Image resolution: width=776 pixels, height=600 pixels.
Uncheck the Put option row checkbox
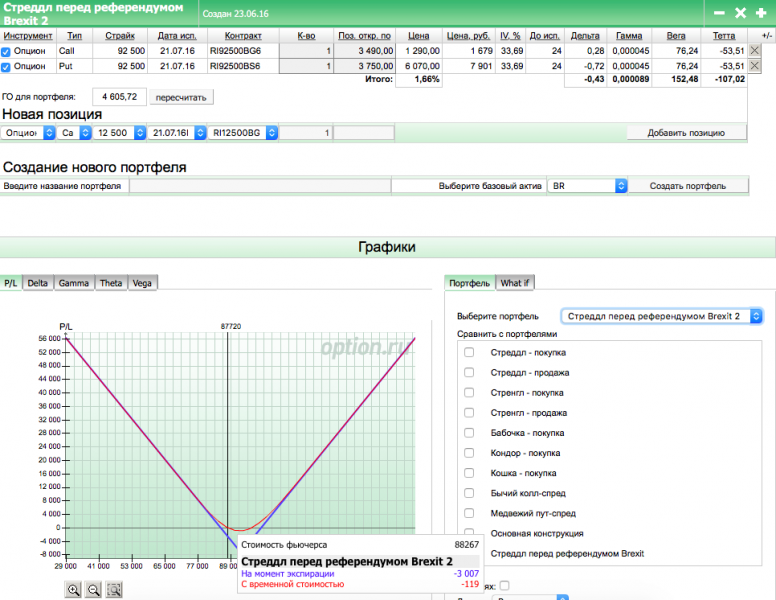(x=6, y=67)
